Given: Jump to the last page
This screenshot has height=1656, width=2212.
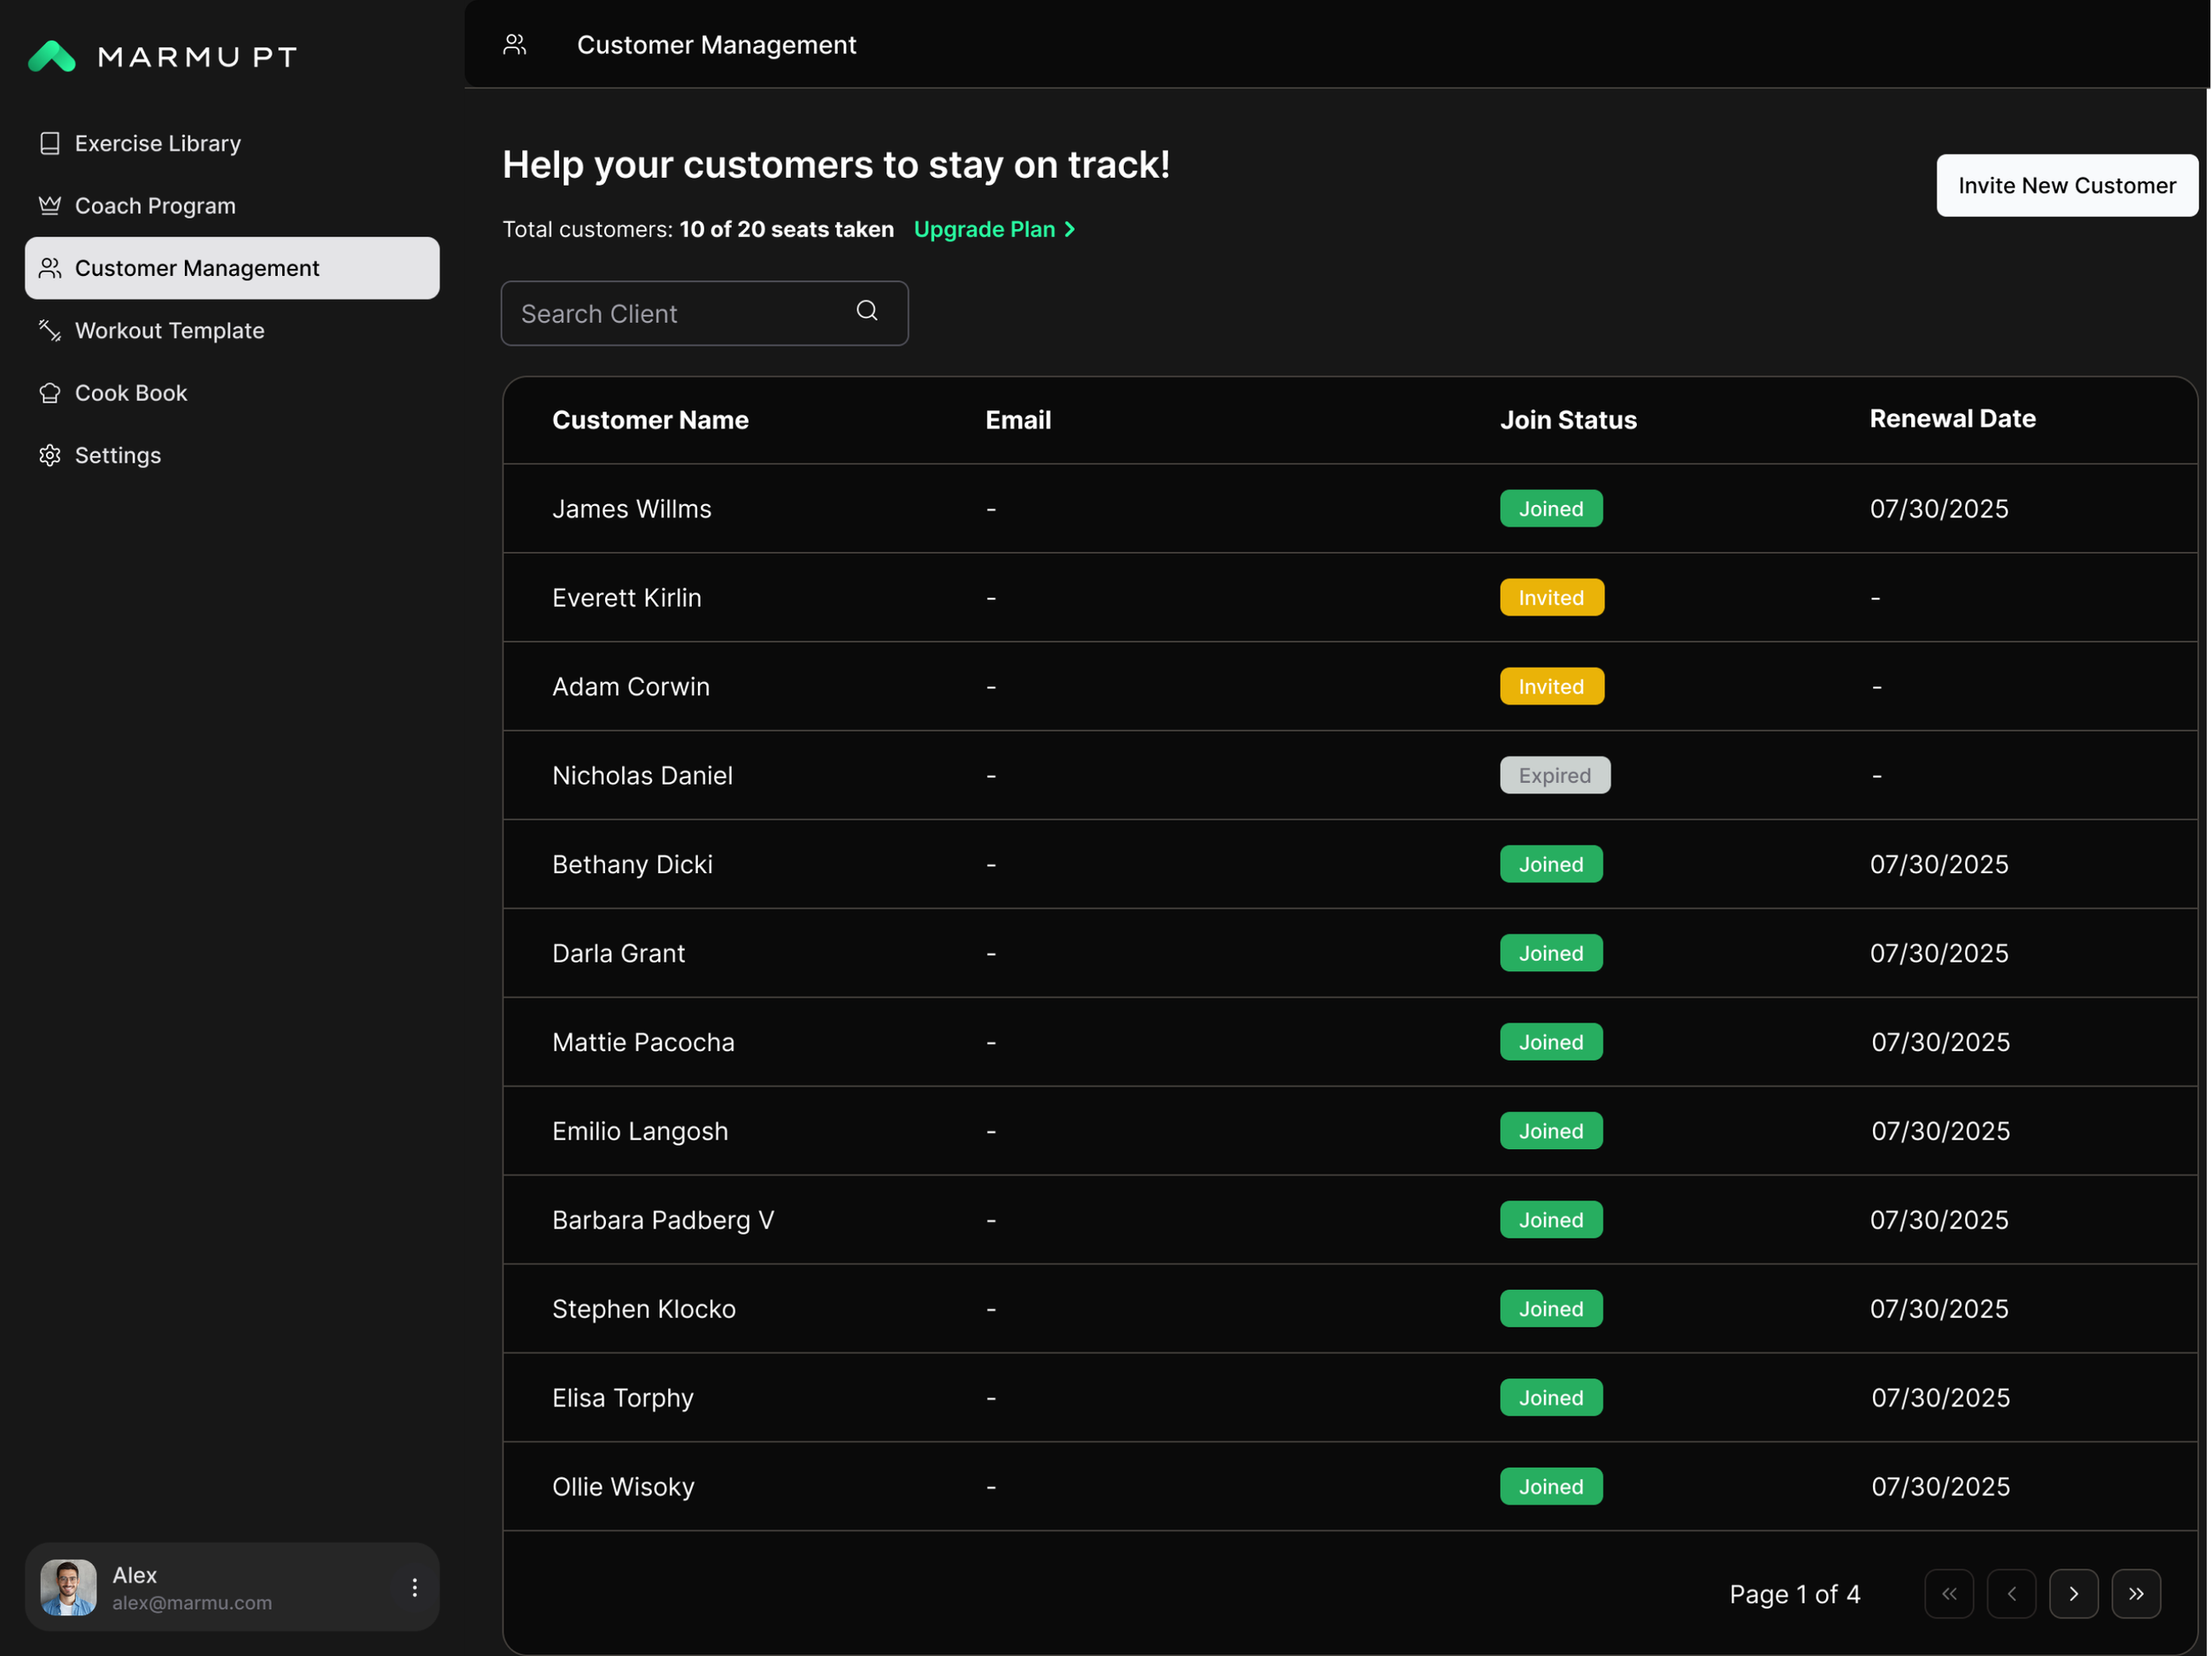Looking at the screenshot, I should [2135, 1593].
